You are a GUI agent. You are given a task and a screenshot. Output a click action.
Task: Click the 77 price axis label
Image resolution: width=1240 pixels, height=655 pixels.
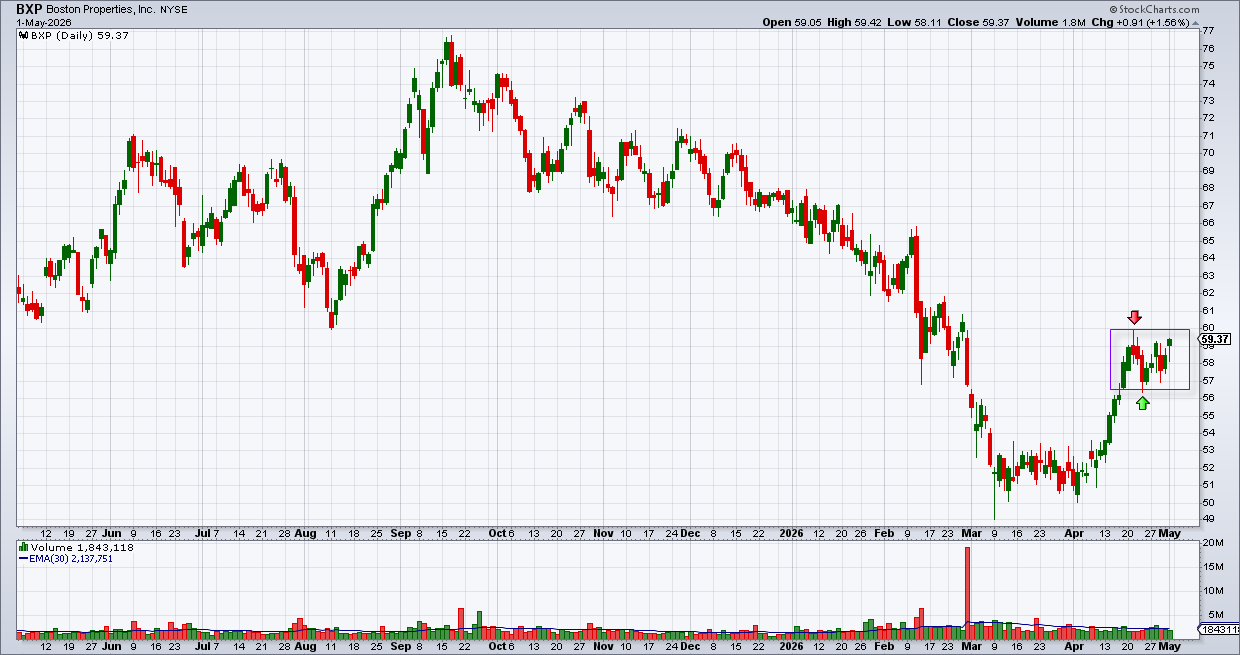click(1208, 31)
